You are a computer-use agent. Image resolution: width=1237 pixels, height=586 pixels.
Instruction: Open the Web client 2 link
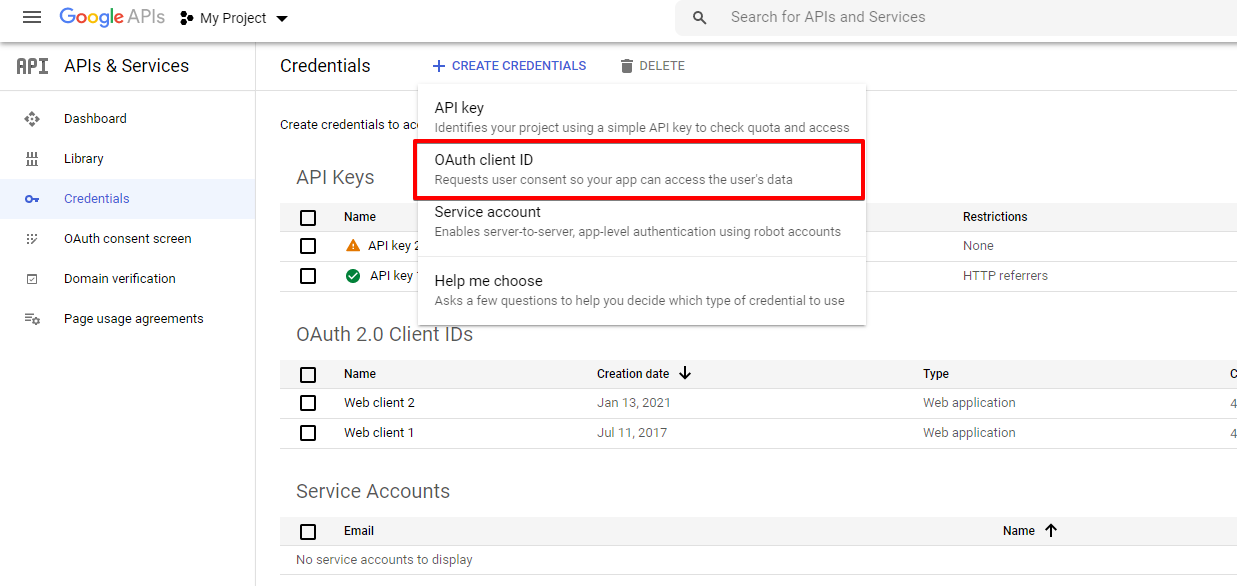(379, 403)
